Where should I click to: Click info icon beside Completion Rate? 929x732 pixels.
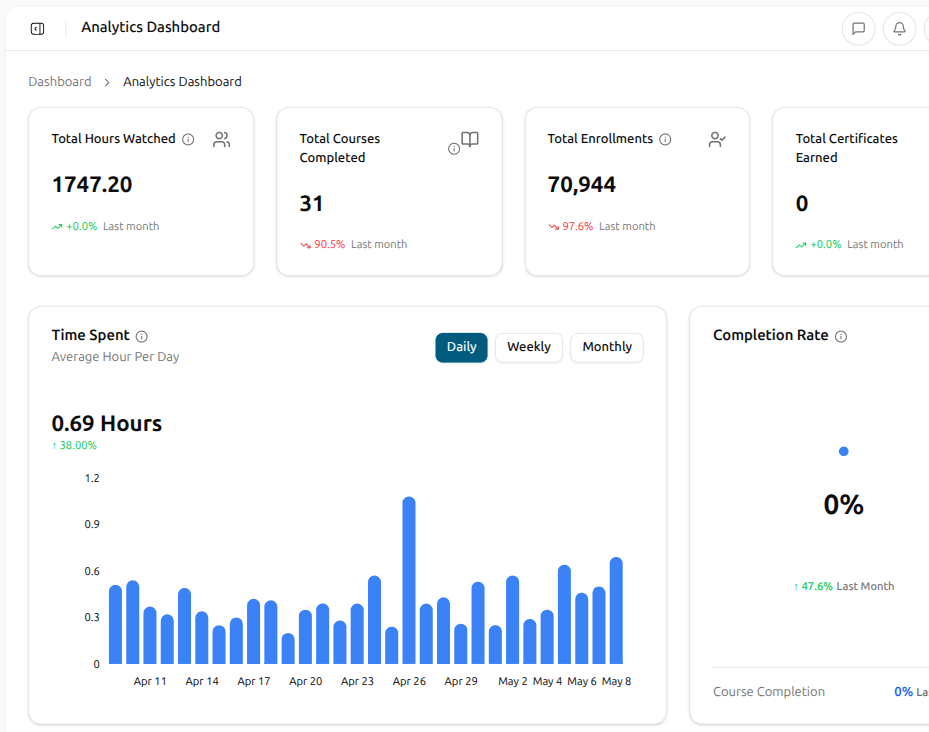[x=841, y=336]
